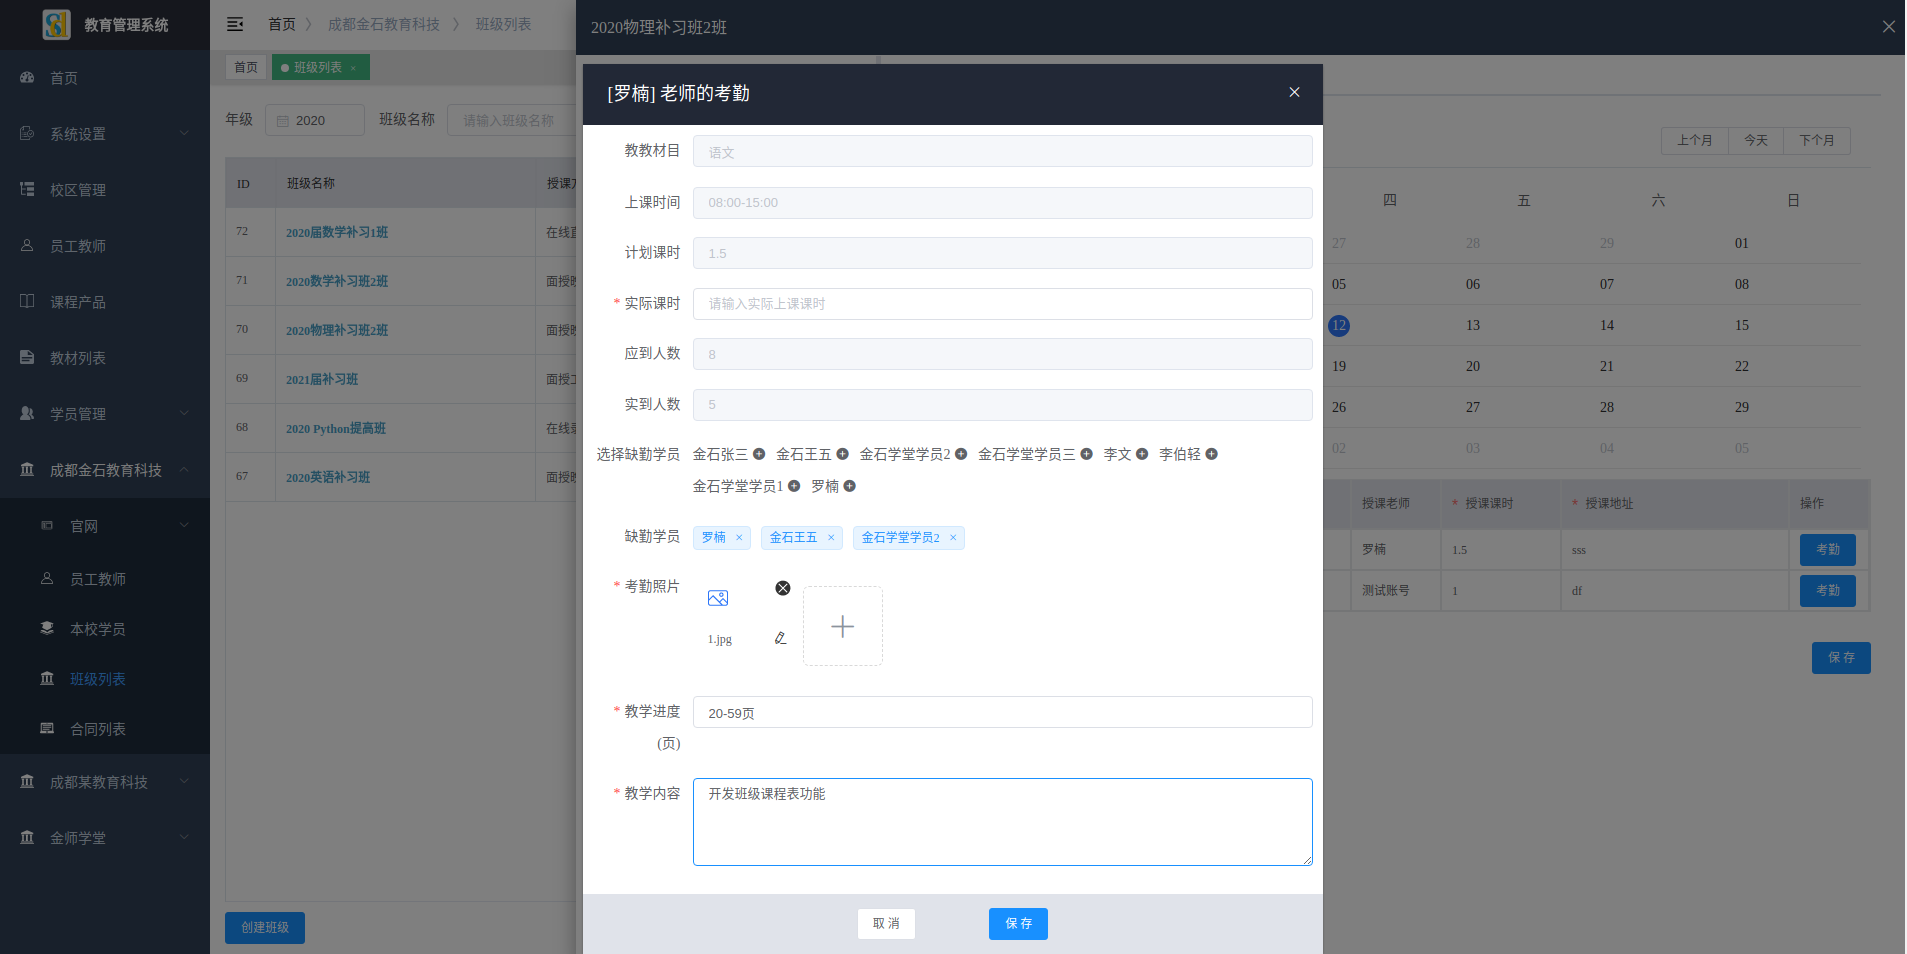
Task: Remove 金石学堂学员2 absent tag
Action: click(953, 538)
